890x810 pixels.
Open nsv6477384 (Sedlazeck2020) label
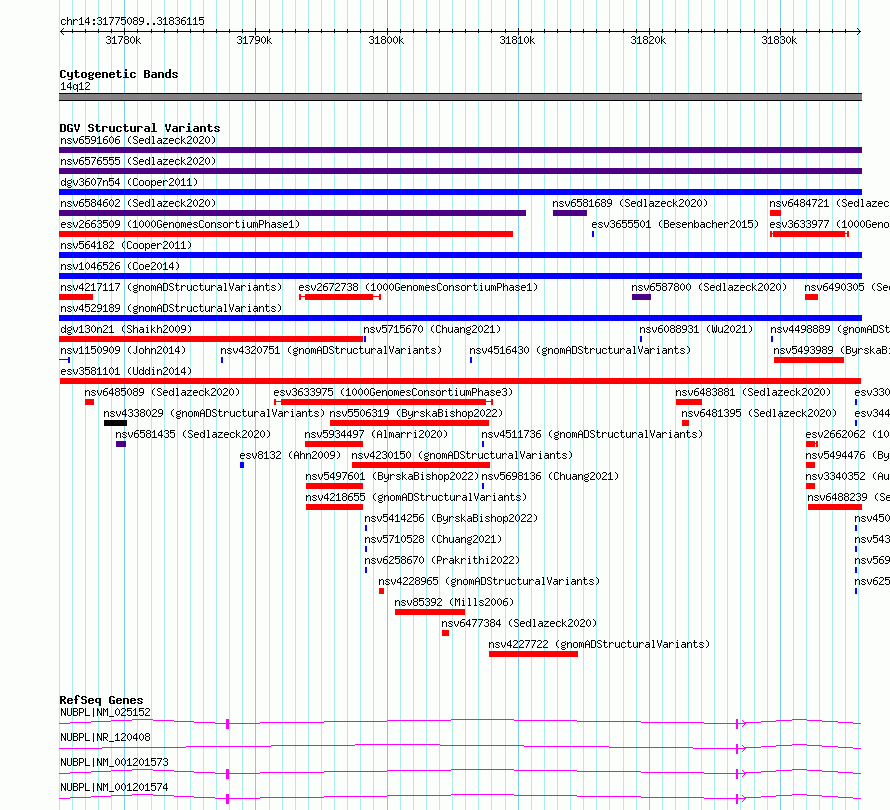point(519,623)
